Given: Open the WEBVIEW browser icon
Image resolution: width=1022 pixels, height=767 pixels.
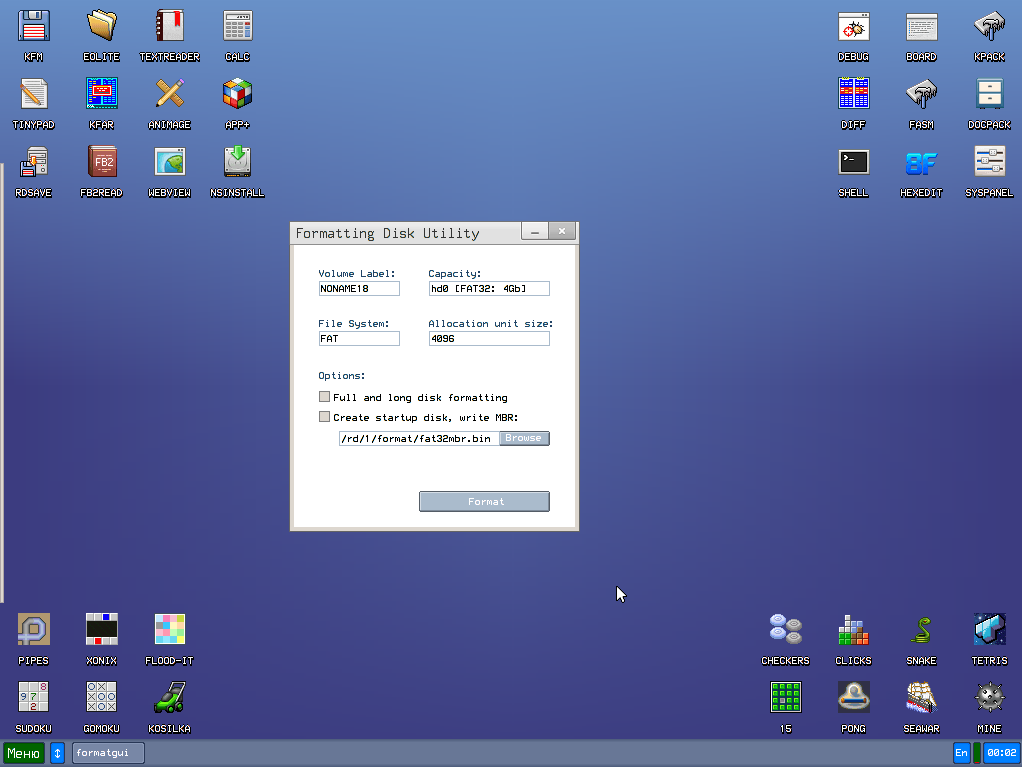Looking at the screenshot, I should tap(169, 162).
